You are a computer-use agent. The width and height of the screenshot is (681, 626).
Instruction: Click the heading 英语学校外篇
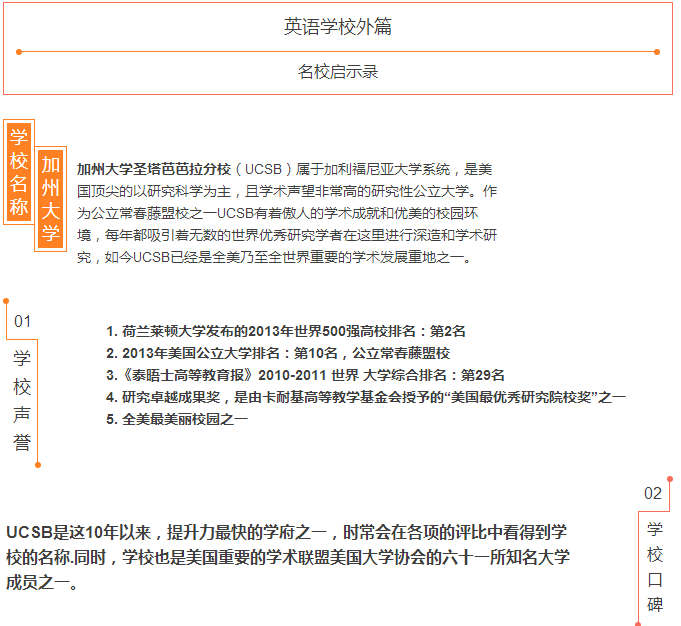[337, 26]
